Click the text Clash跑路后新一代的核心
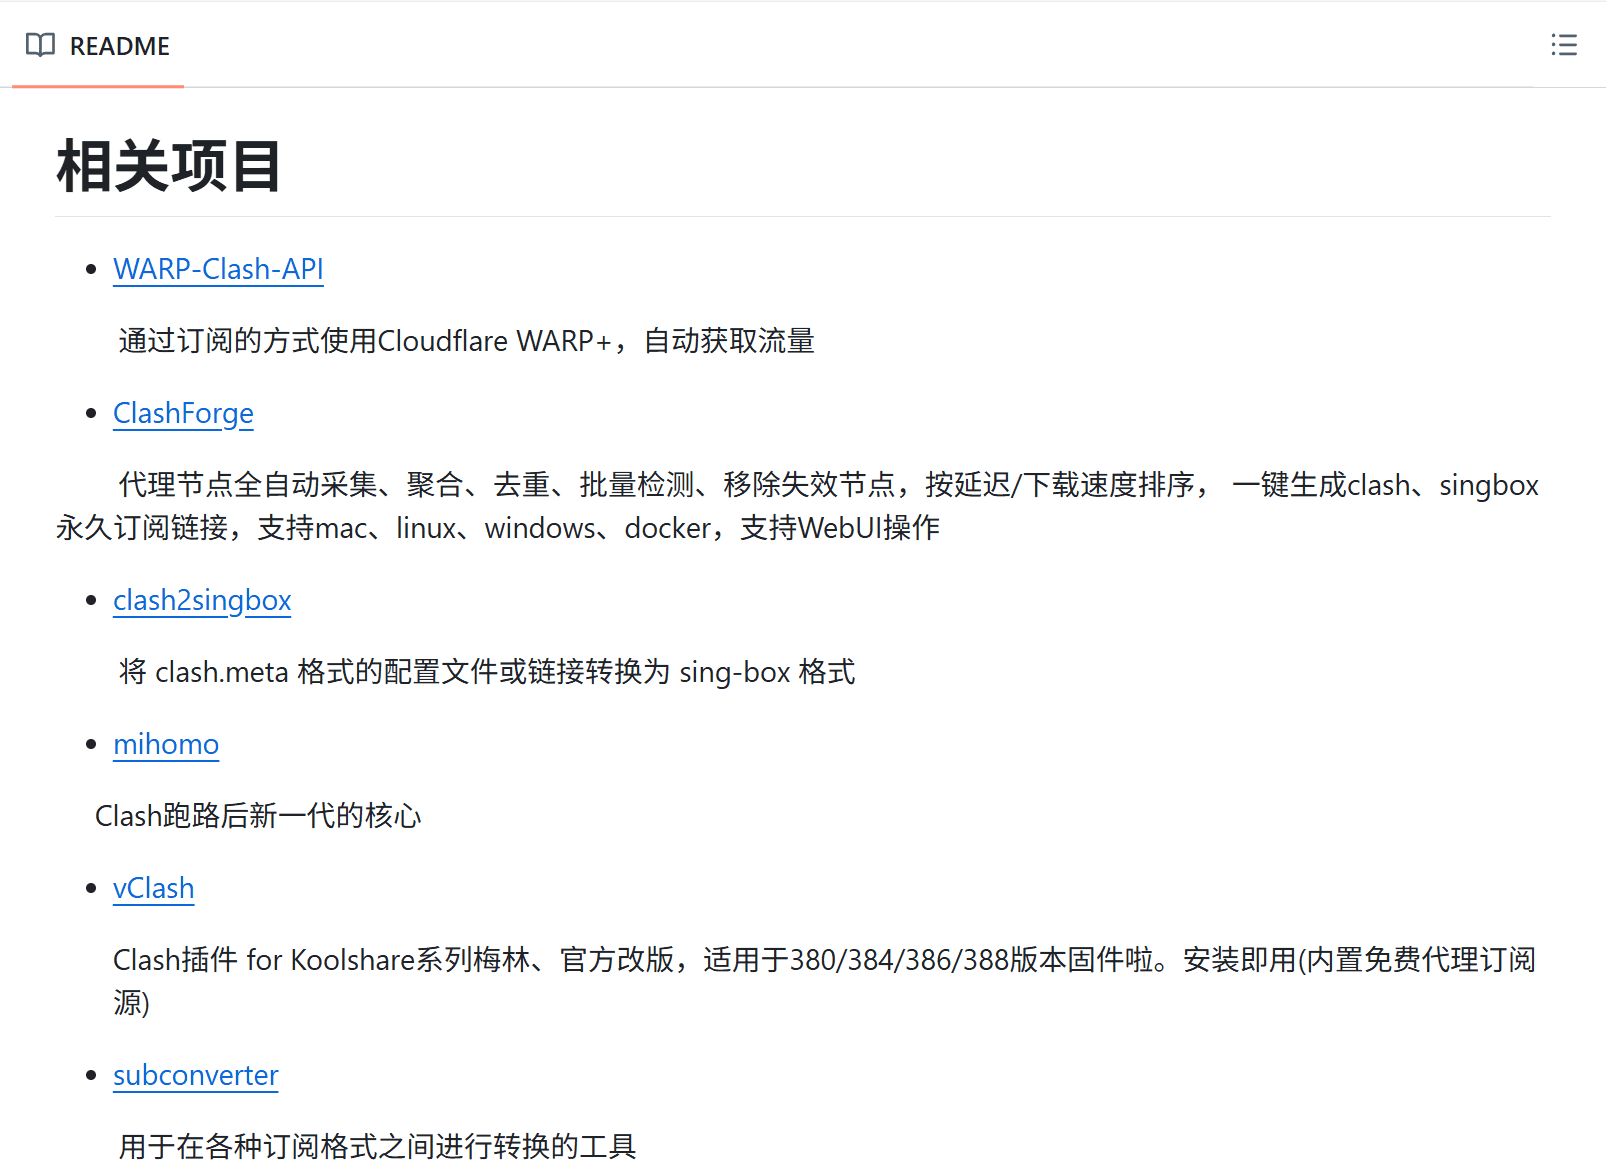 (x=258, y=816)
